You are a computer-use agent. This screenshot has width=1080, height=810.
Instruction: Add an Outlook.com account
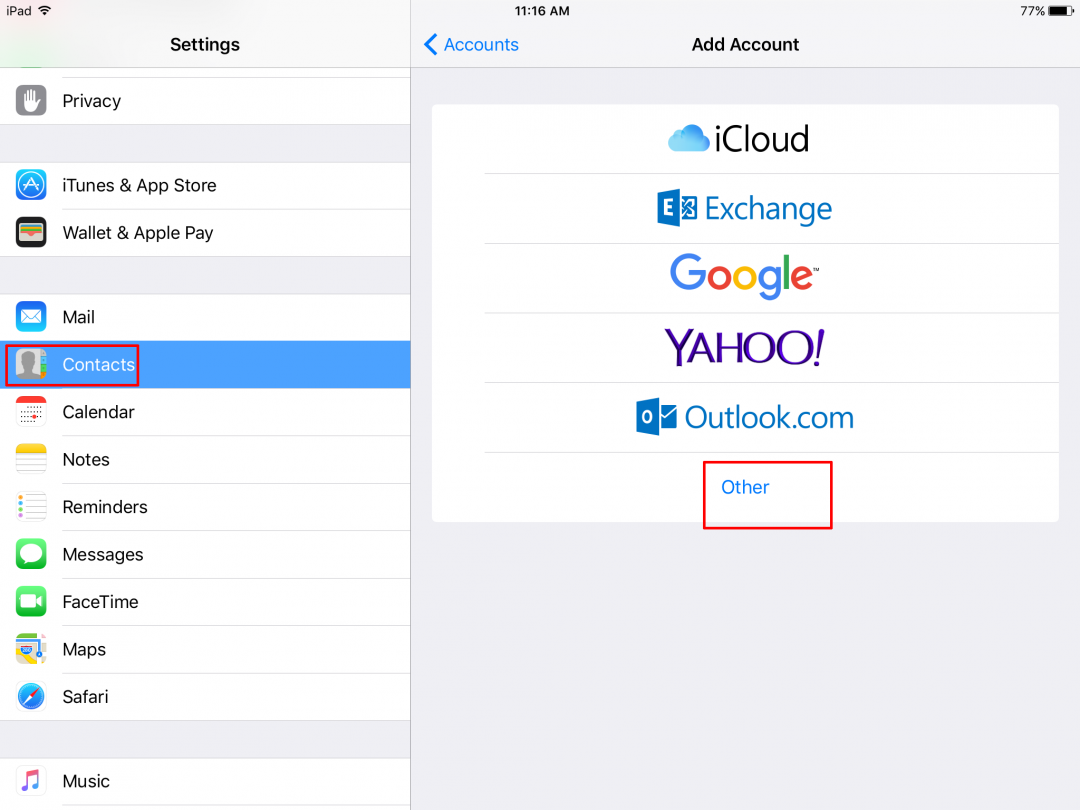pos(744,417)
